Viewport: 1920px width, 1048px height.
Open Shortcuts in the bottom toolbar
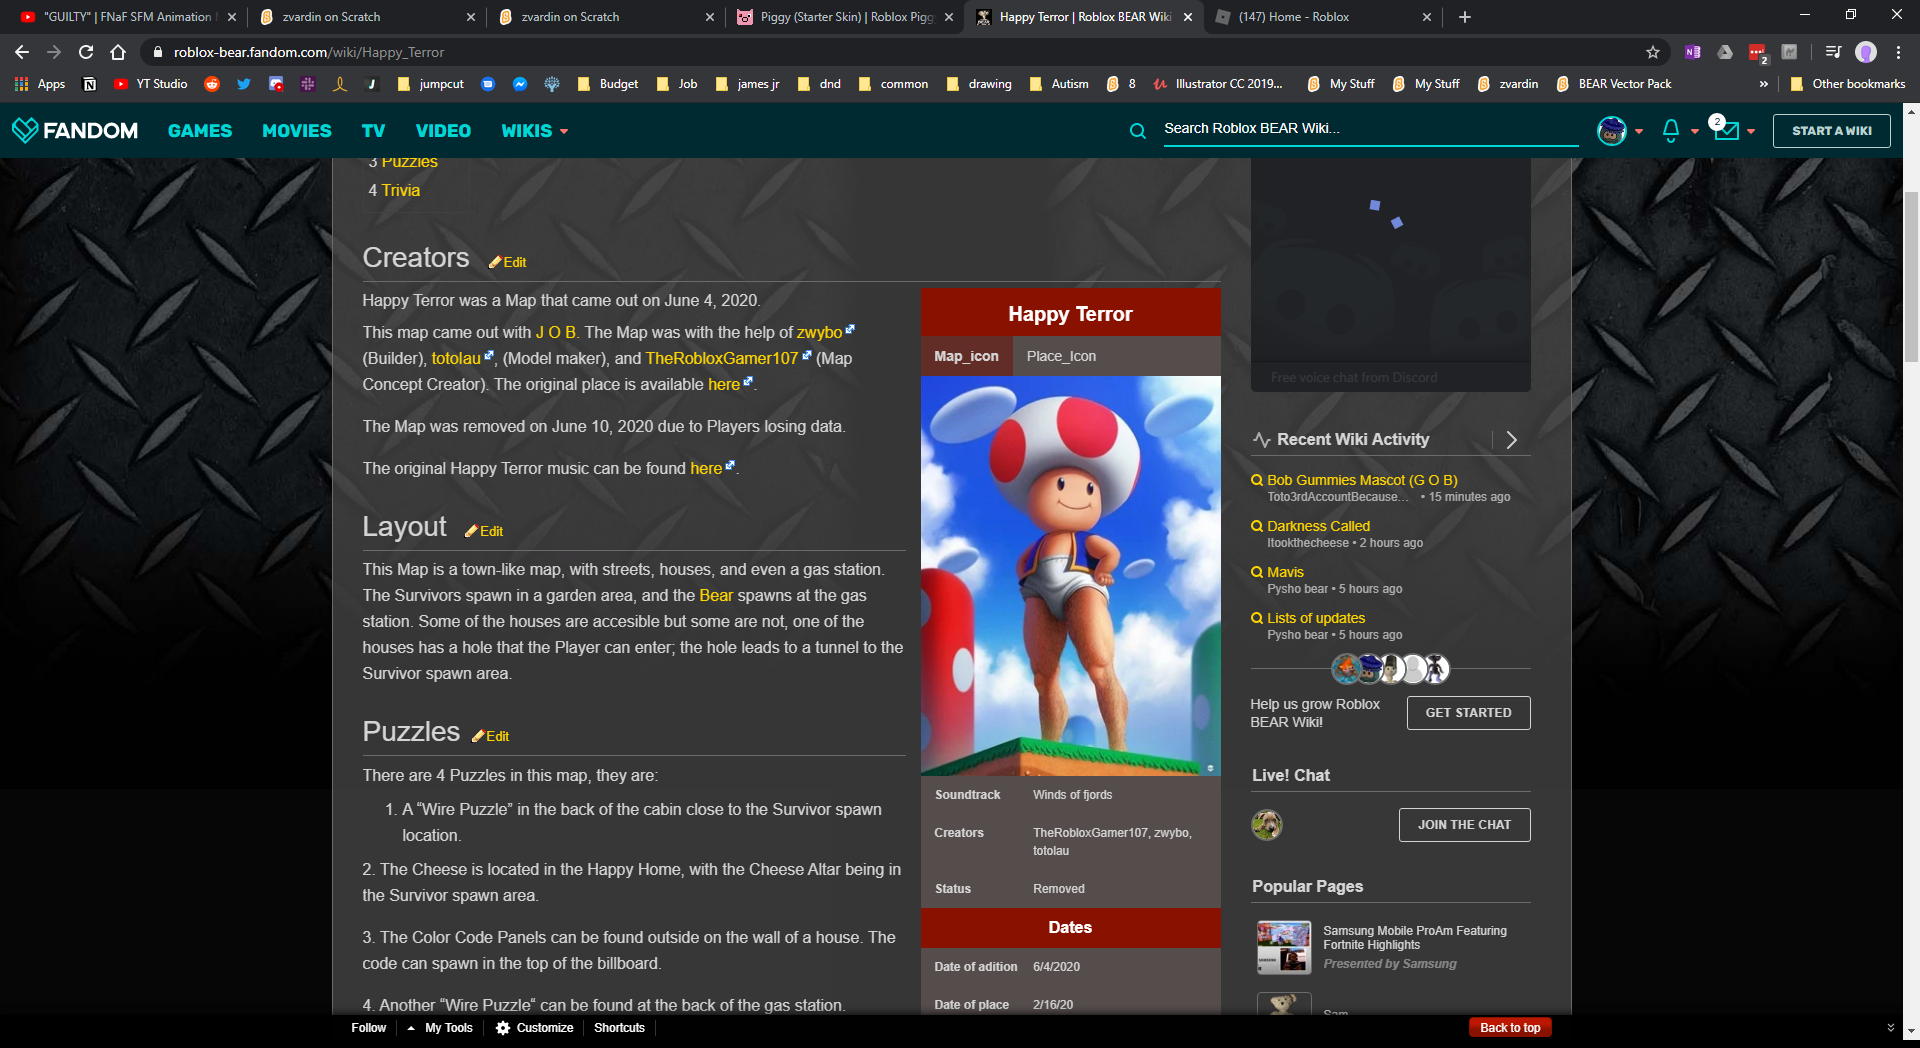coord(619,1028)
